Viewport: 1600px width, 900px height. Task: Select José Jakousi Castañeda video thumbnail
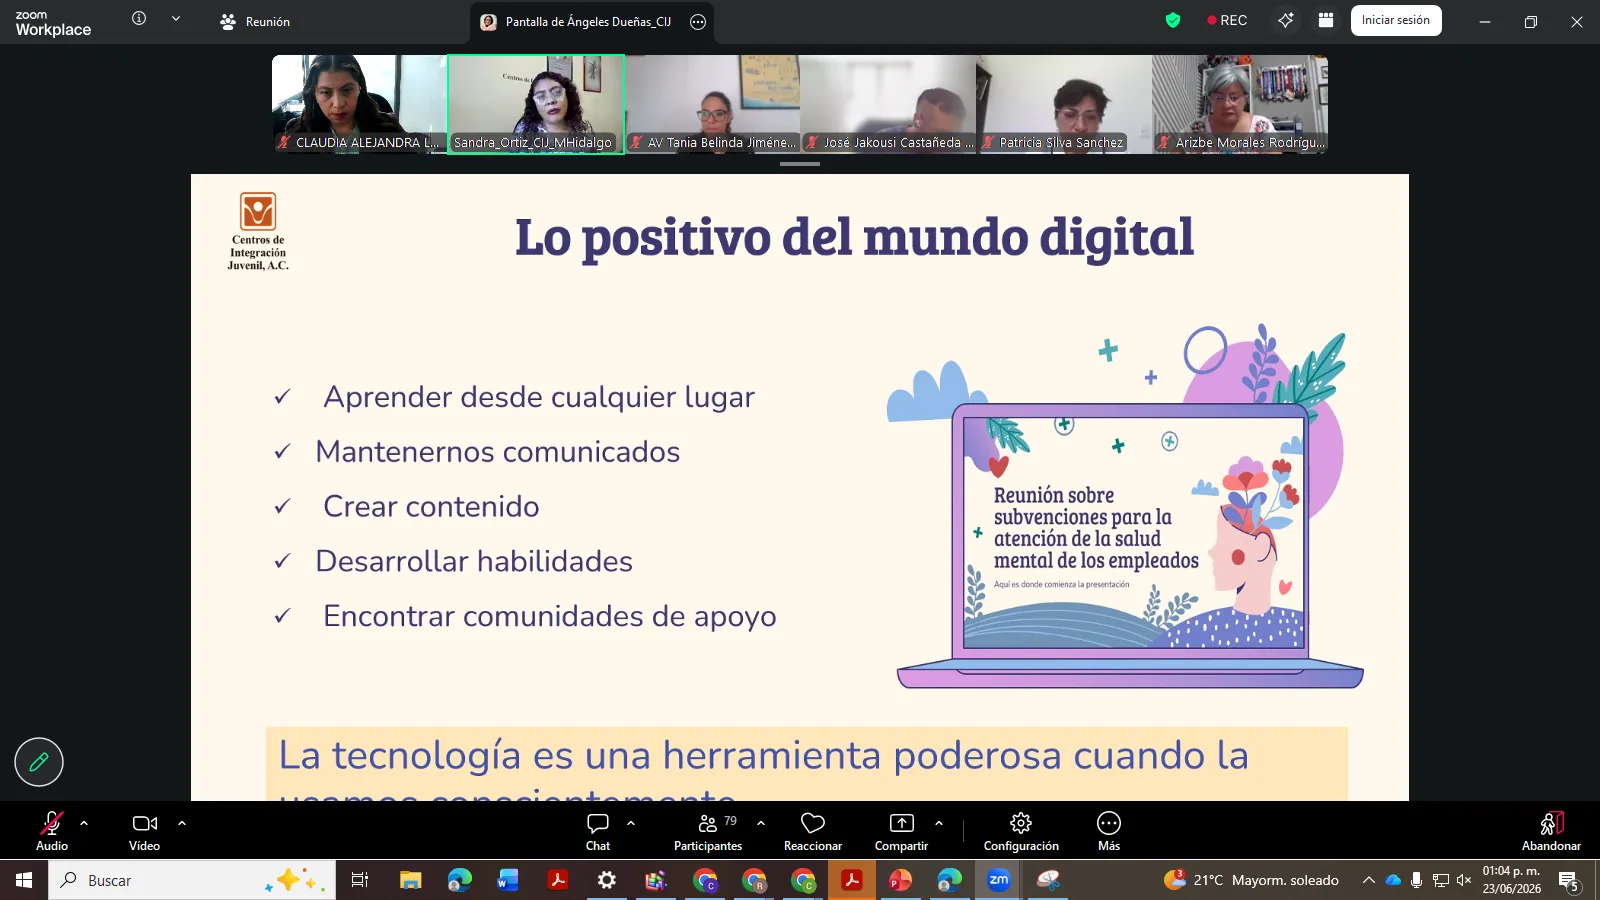pos(889,104)
